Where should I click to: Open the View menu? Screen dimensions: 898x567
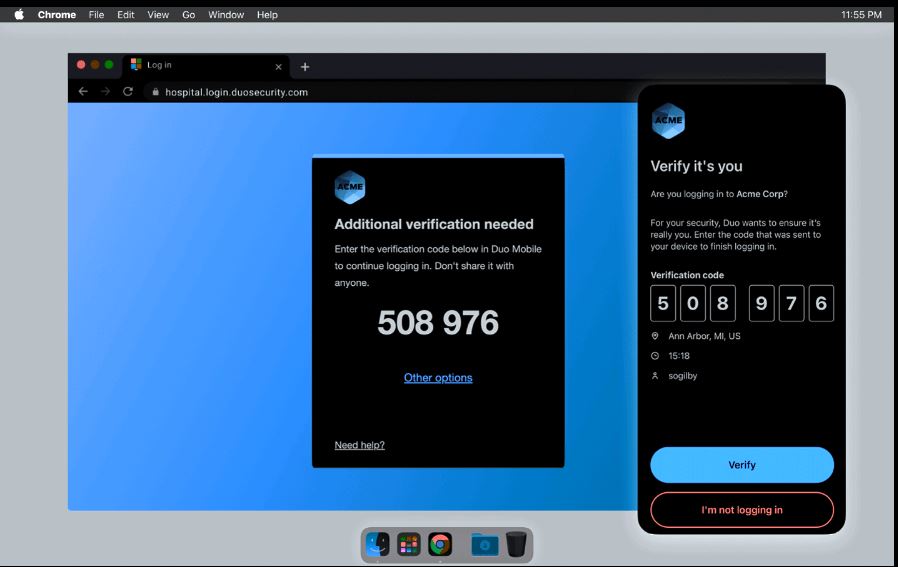[x=158, y=15]
